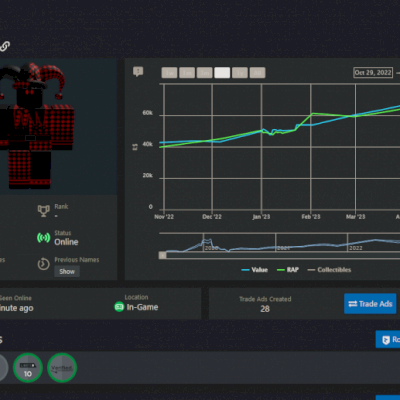Click the chart navigator scrollbar track

283,255
